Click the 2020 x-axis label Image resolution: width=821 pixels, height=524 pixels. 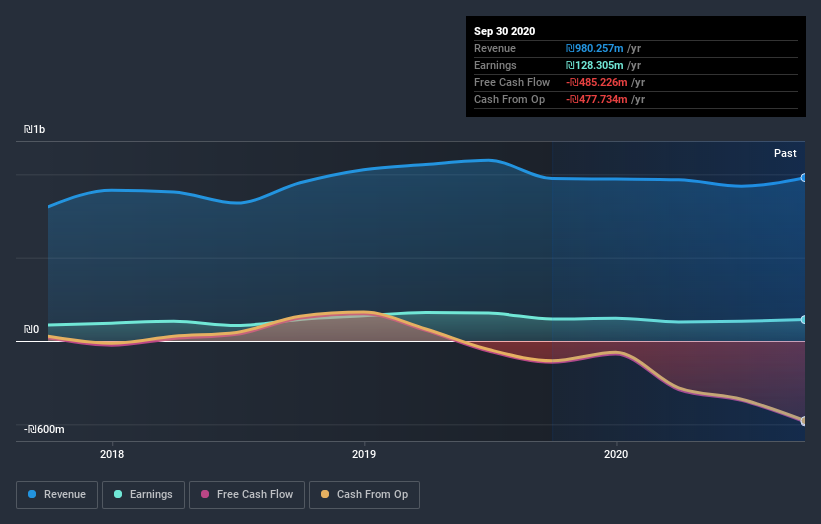click(616, 454)
